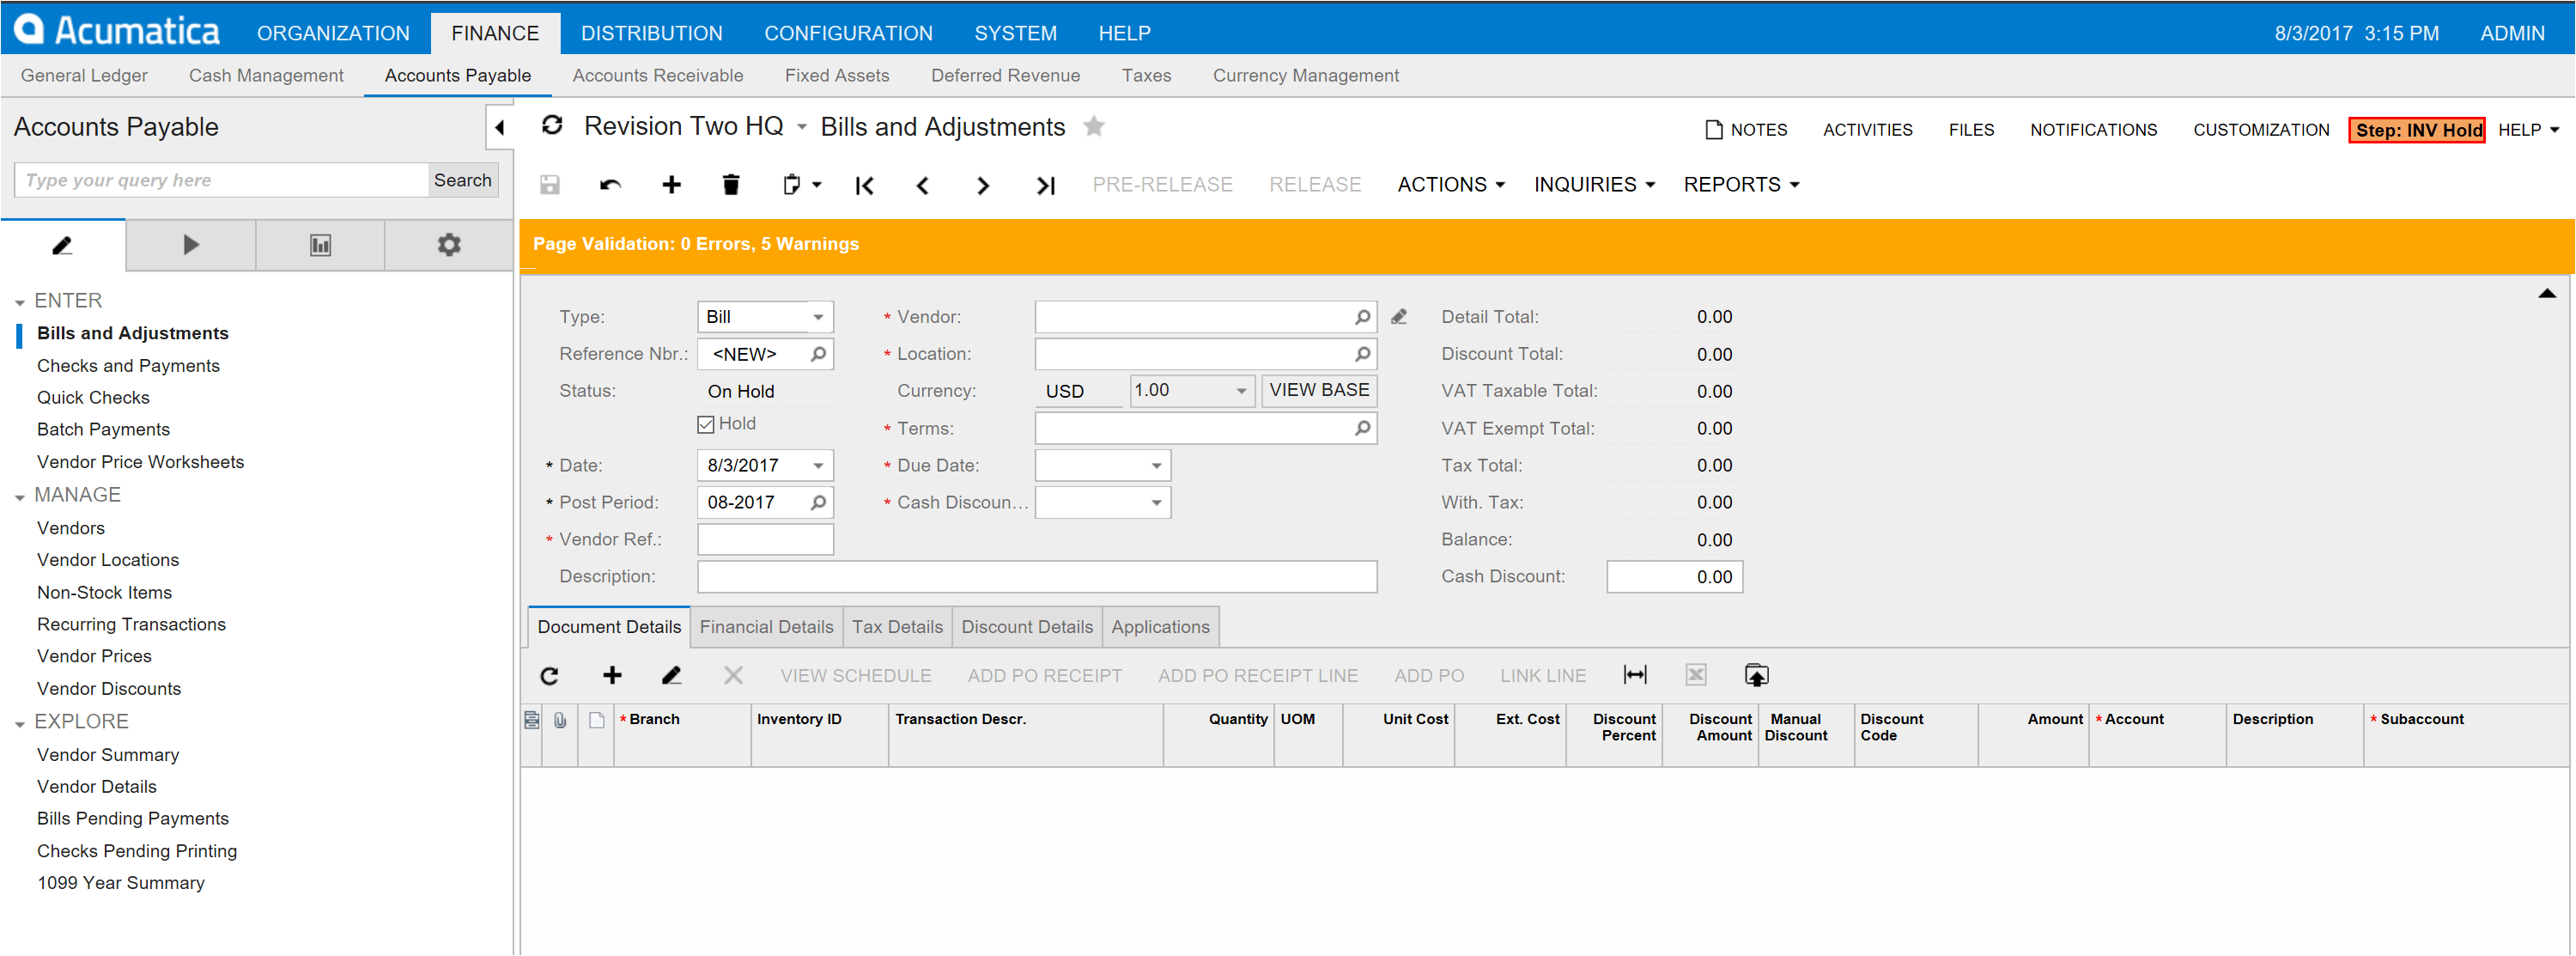Click the sidebar query search box
This screenshot has width=2576, height=956.
(222, 180)
